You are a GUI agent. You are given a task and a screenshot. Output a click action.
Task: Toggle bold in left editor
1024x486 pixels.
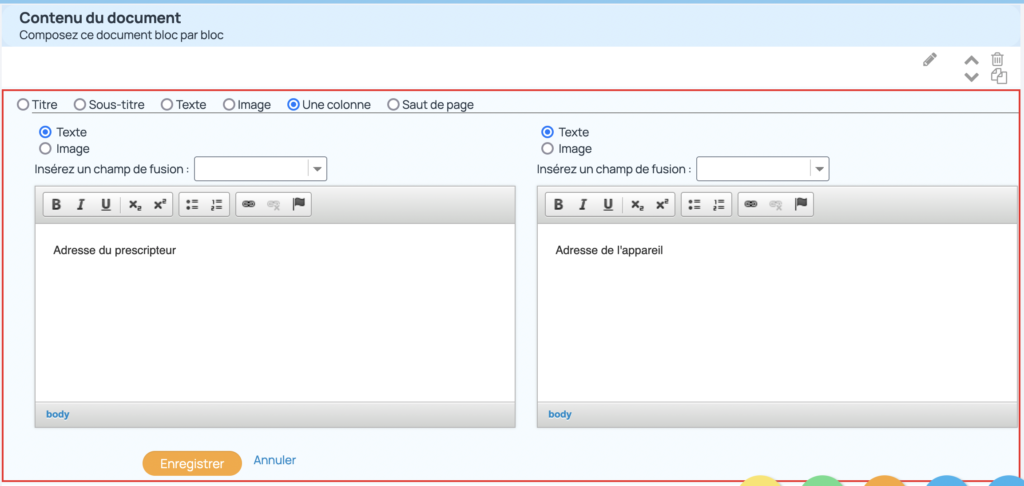pos(56,204)
